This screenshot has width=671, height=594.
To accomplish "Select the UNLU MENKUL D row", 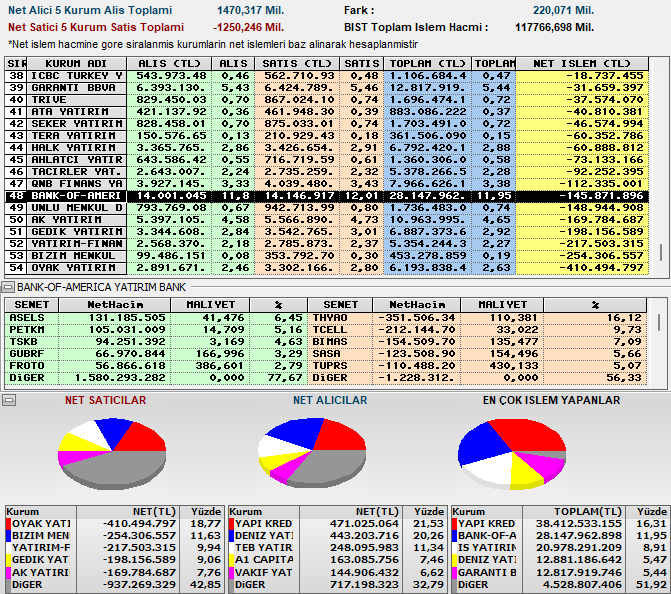I will click(327, 208).
